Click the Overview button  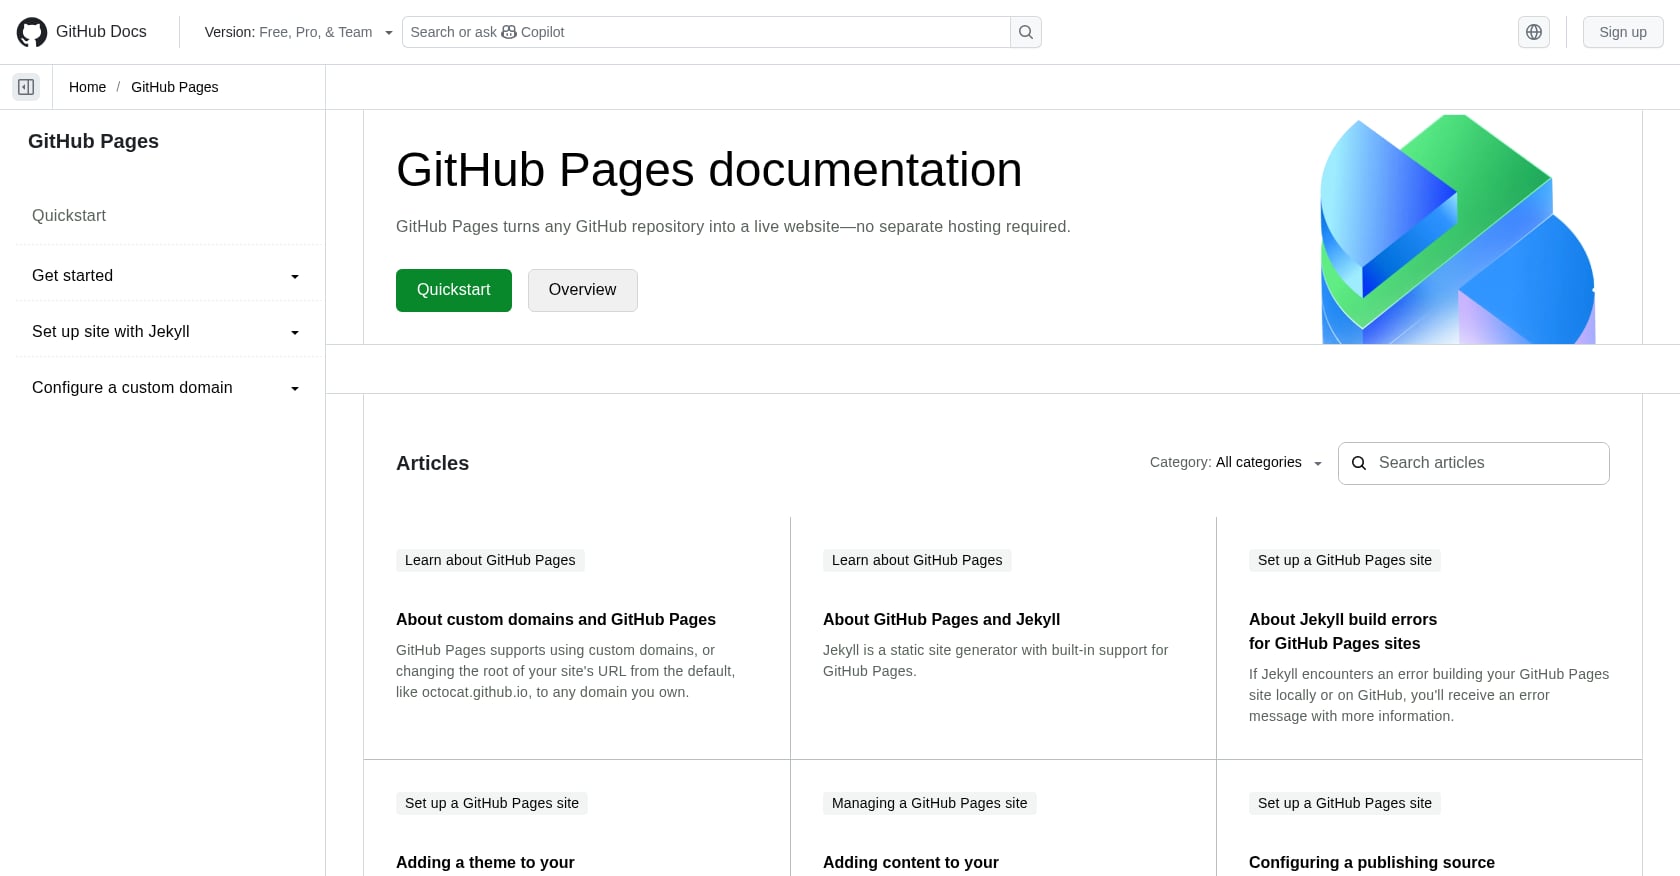582,290
